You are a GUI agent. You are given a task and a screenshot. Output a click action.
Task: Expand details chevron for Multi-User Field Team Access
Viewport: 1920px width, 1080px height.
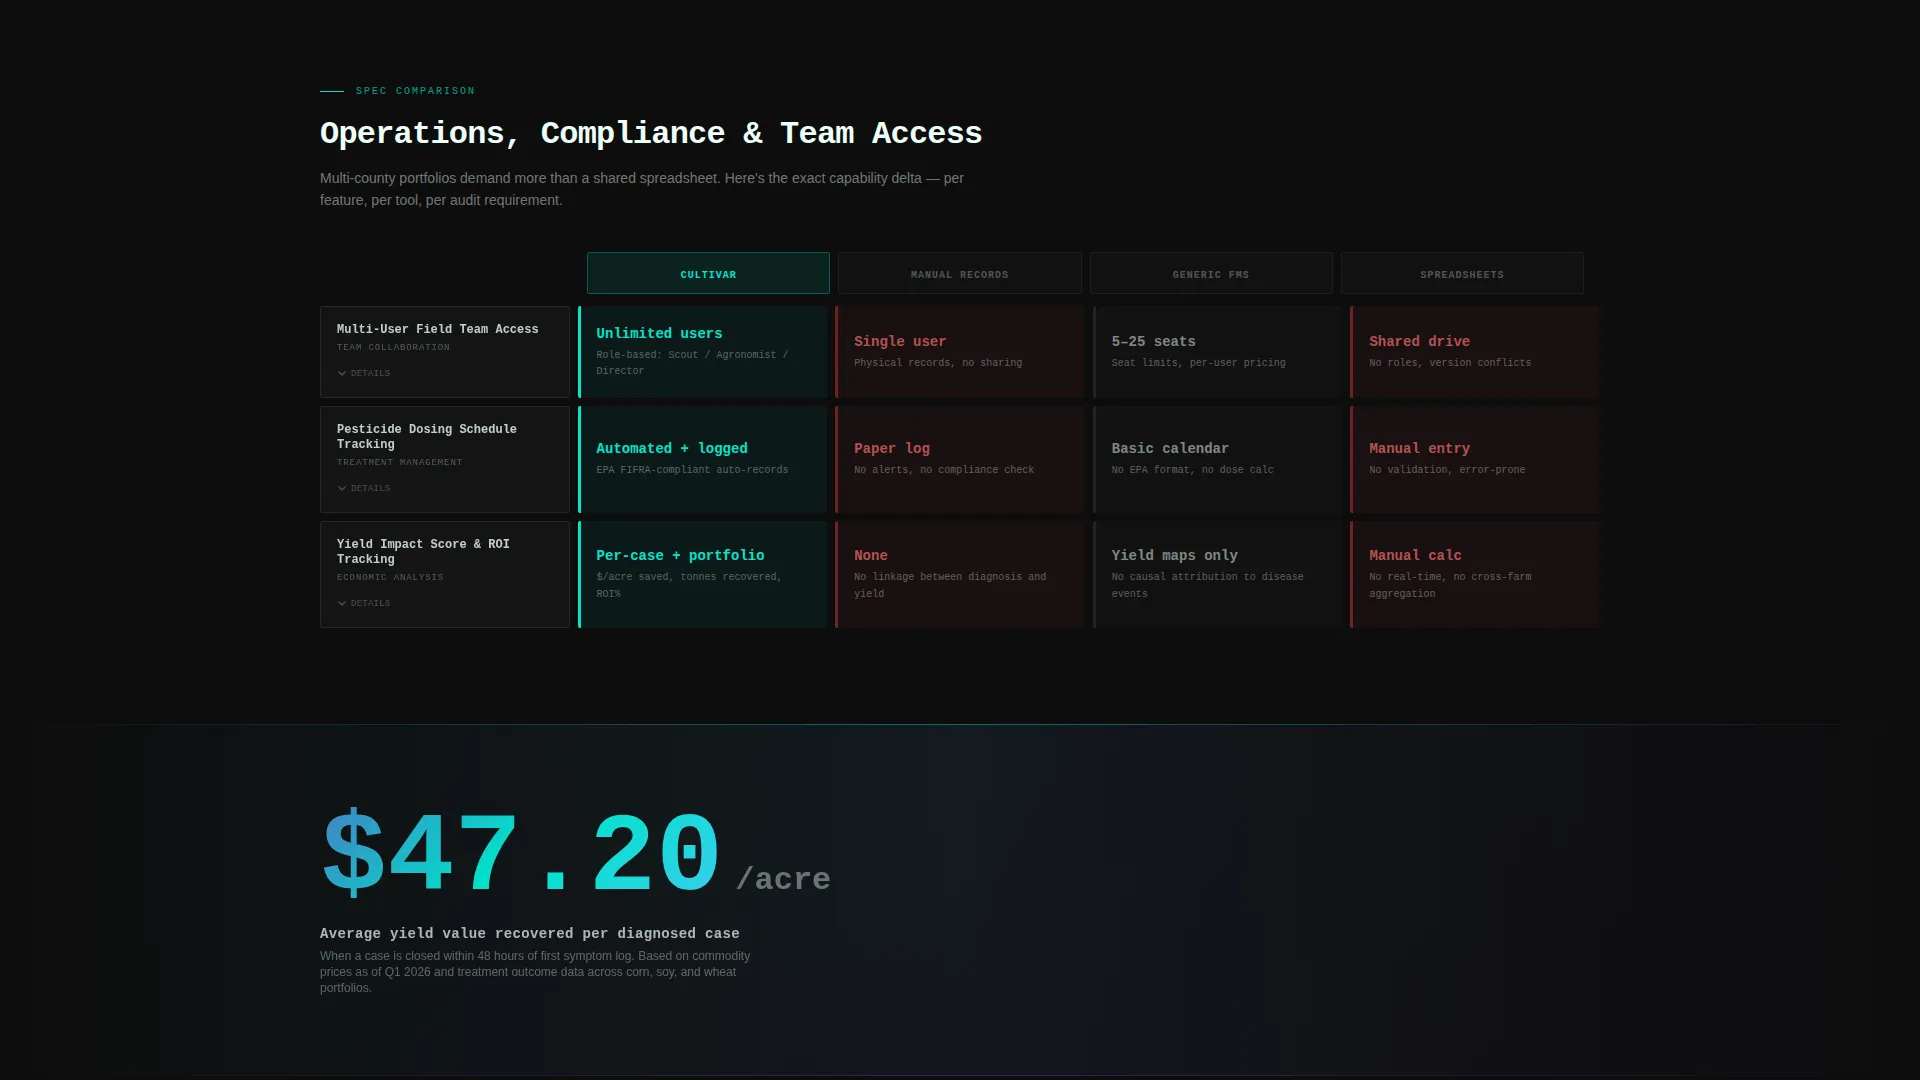click(342, 373)
